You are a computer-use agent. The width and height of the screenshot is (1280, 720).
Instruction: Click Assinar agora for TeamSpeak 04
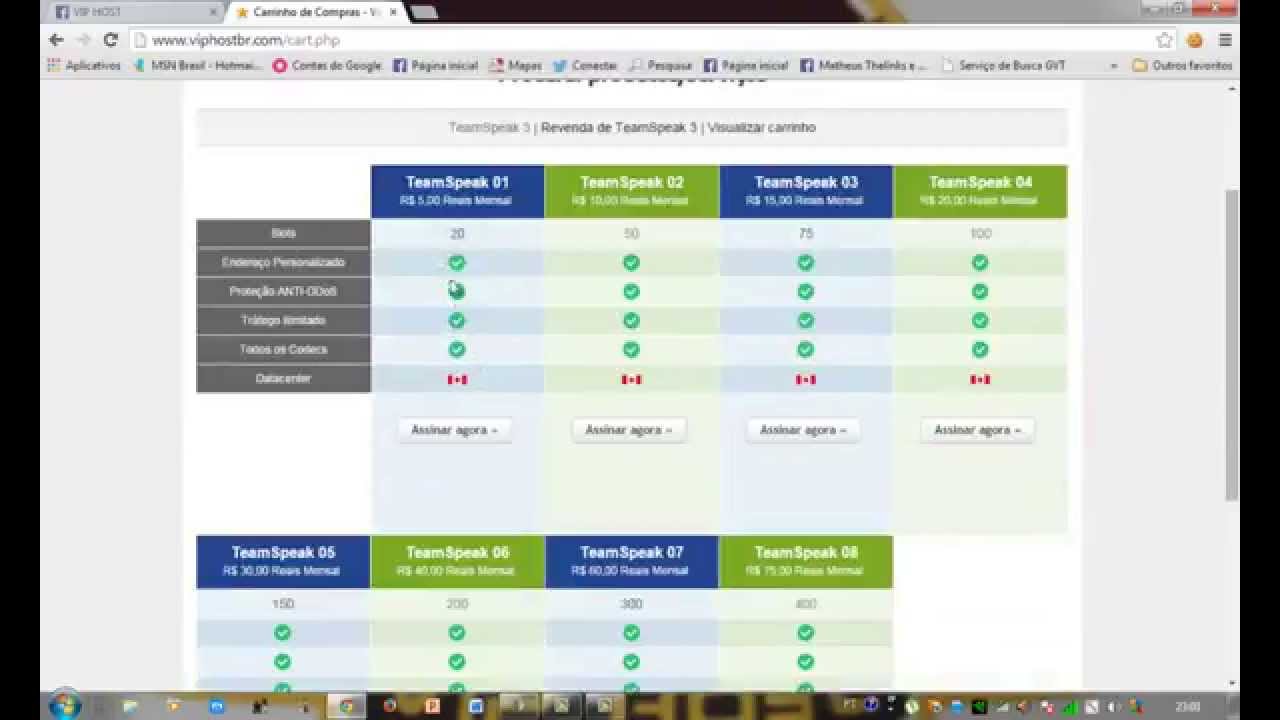[977, 430]
